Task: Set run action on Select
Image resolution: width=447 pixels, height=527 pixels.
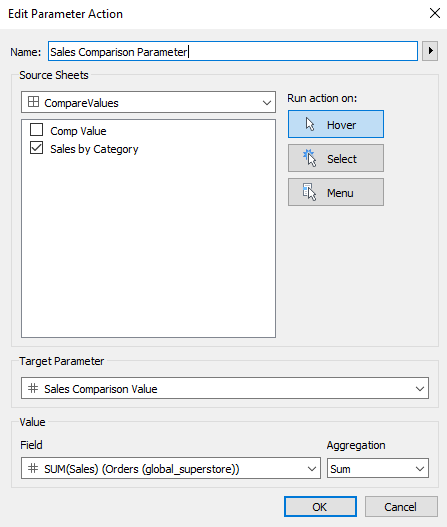Action: (x=336, y=158)
